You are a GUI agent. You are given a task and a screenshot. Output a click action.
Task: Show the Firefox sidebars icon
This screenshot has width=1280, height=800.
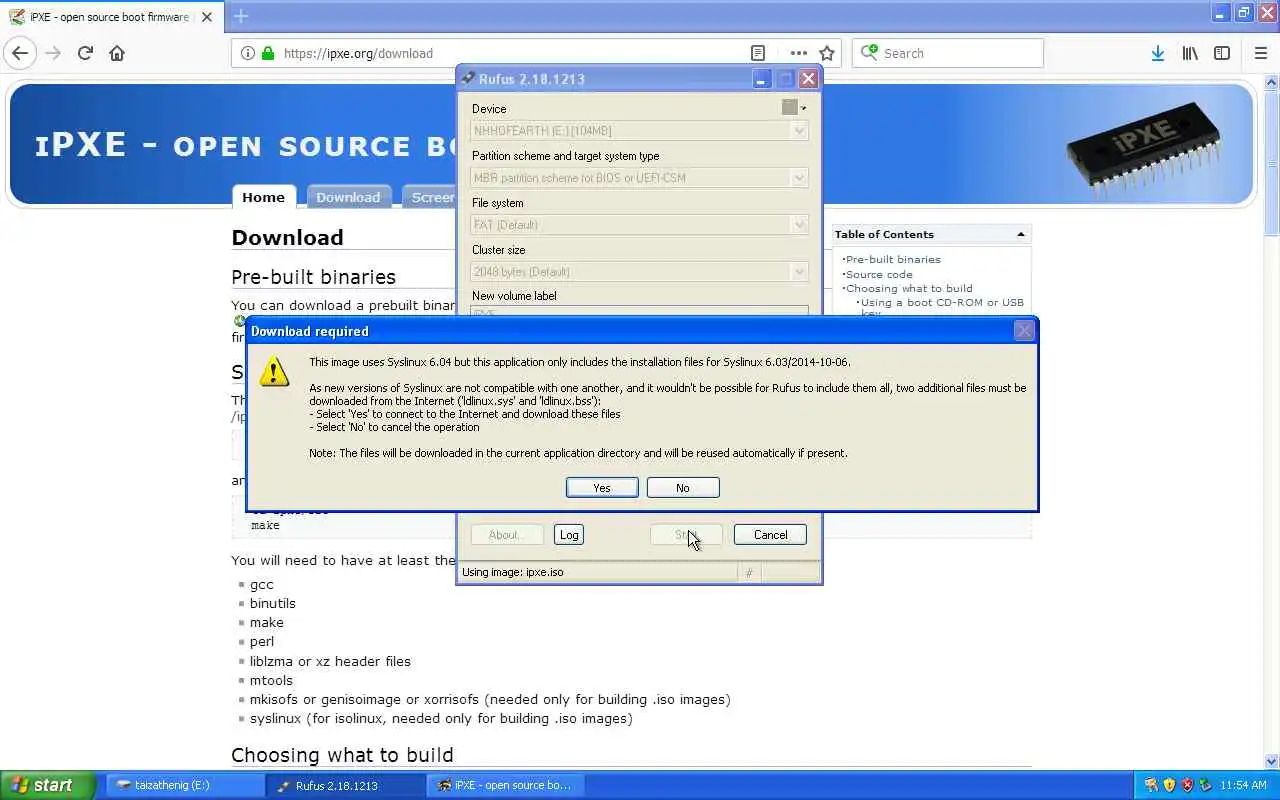(x=1222, y=53)
